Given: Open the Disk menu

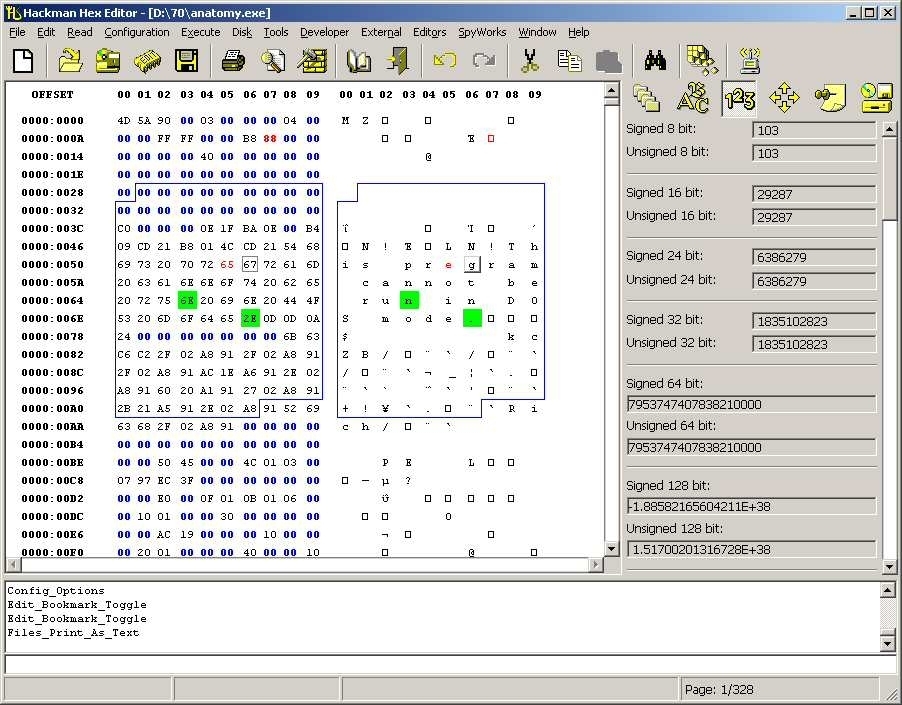Looking at the screenshot, I should tap(242, 32).
